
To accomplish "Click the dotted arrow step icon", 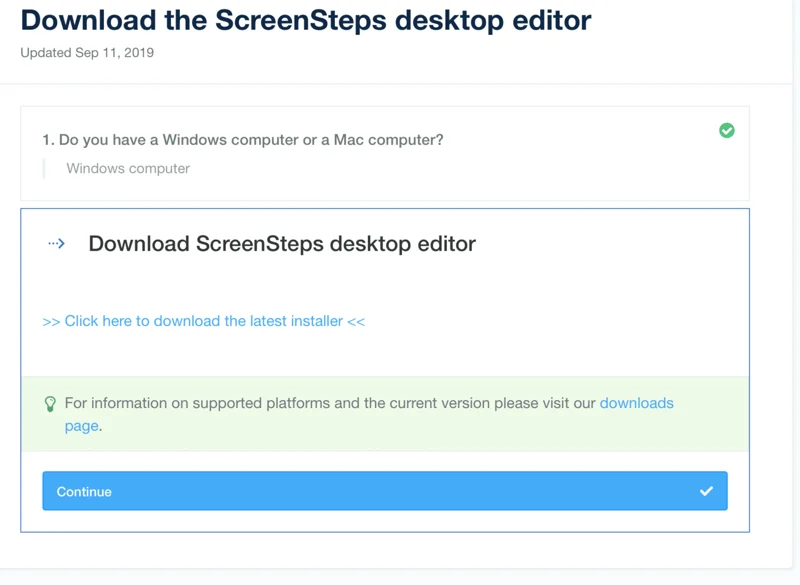I will (57, 244).
